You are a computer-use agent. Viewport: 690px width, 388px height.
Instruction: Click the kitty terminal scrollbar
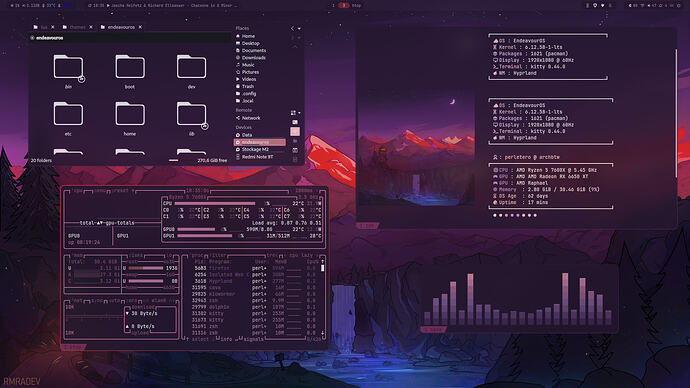coord(676,113)
